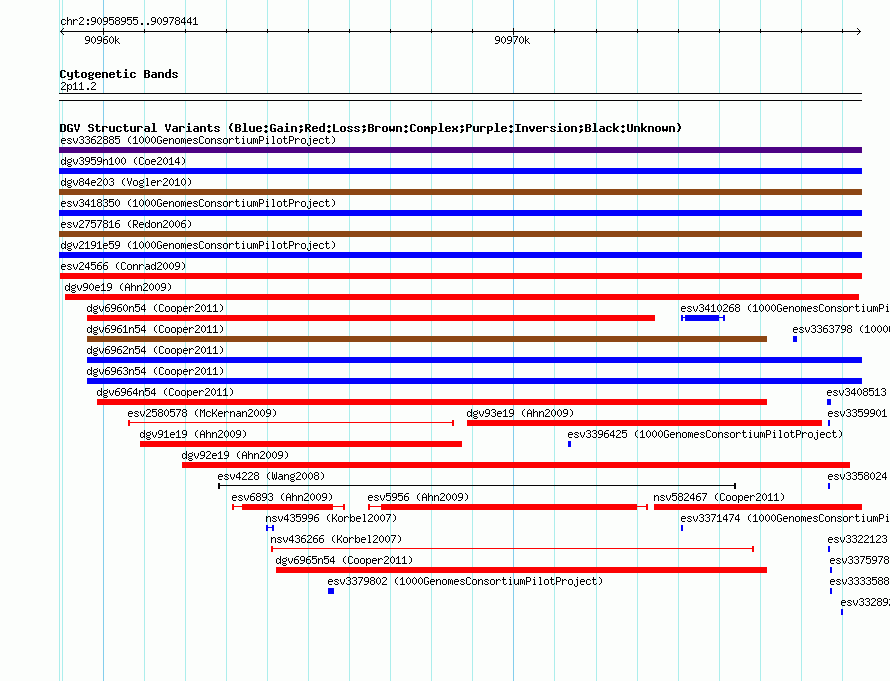
Task: Select the esv3322123 label
Action: (857, 539)
